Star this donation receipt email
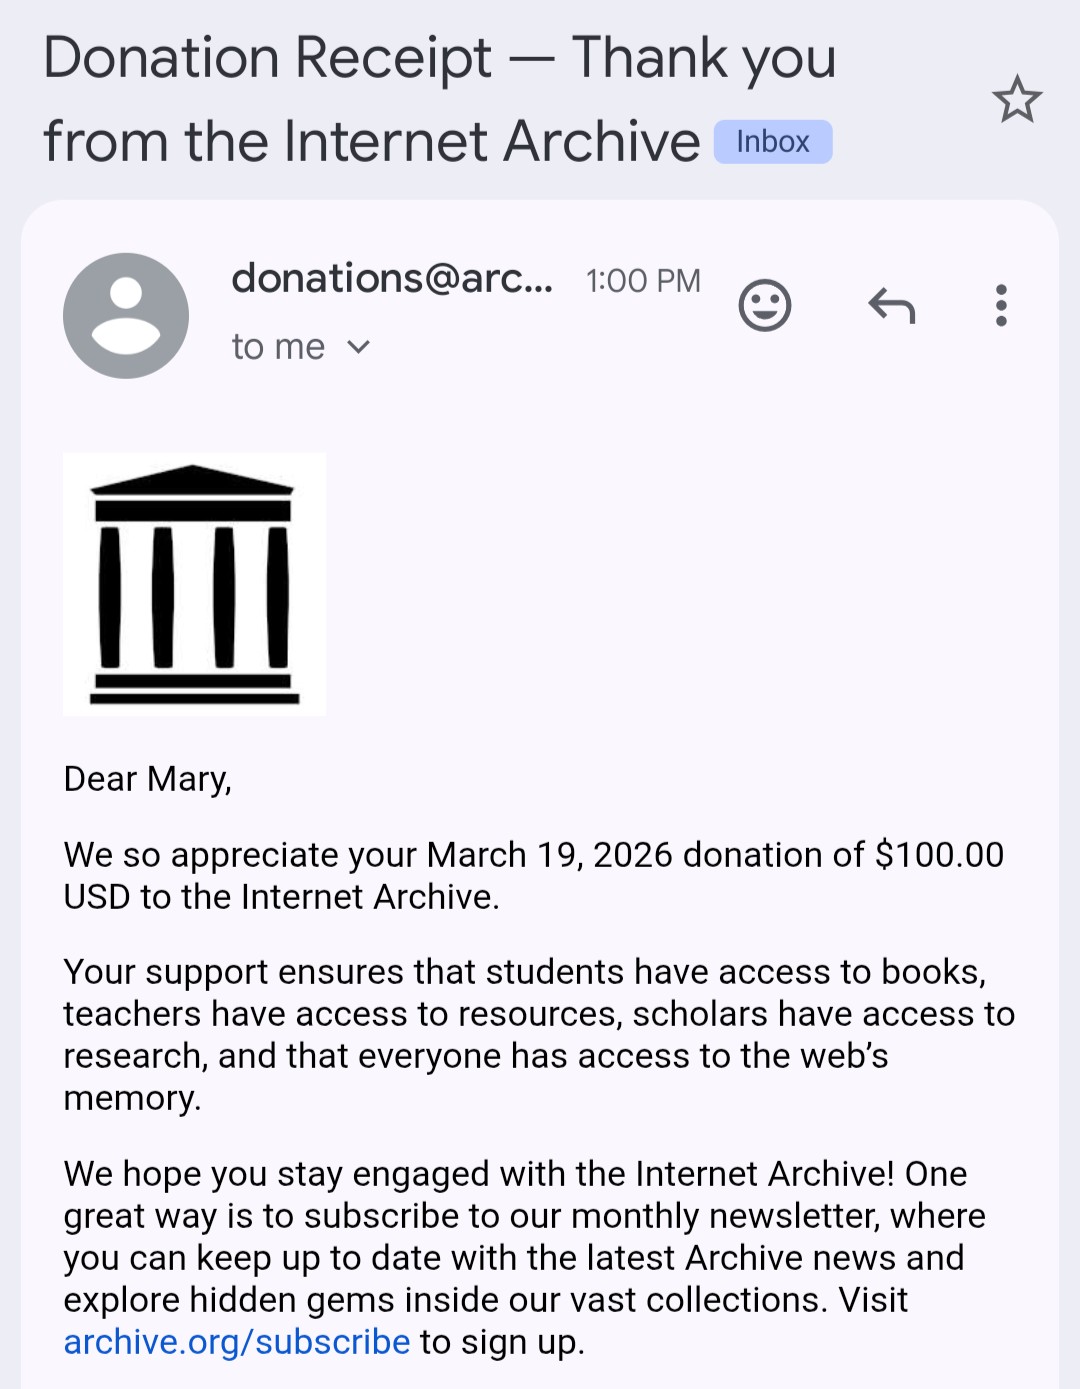1080x1389 pixels. [x=1017, y=99]
